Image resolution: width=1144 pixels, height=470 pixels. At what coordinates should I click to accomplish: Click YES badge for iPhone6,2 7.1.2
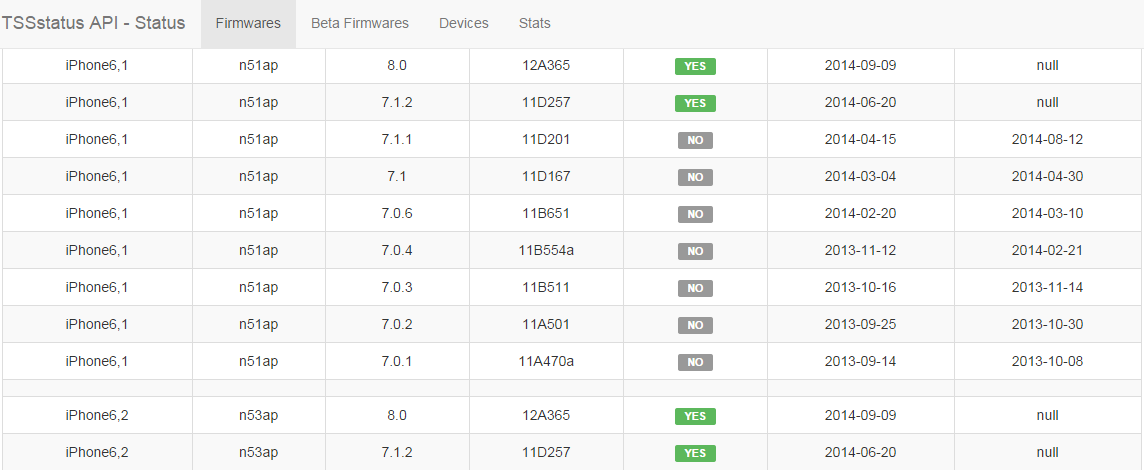(x=695, y=454)
